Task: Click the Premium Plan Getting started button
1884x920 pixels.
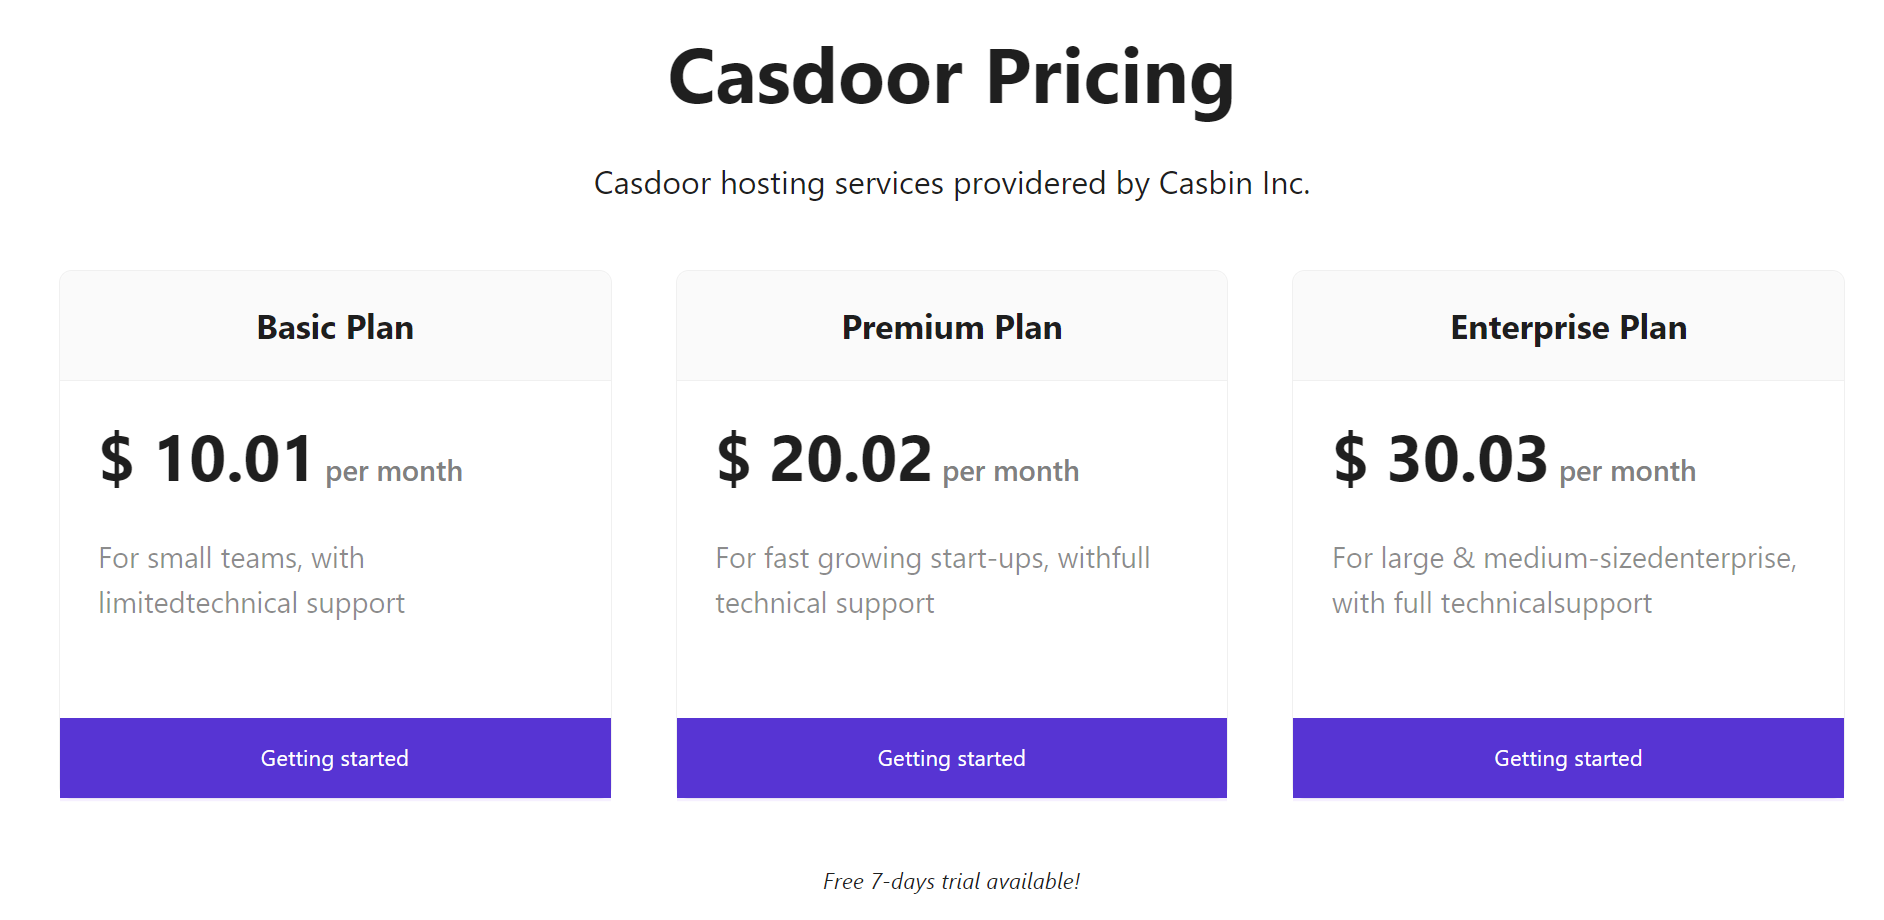Action: tap(951, 758)
